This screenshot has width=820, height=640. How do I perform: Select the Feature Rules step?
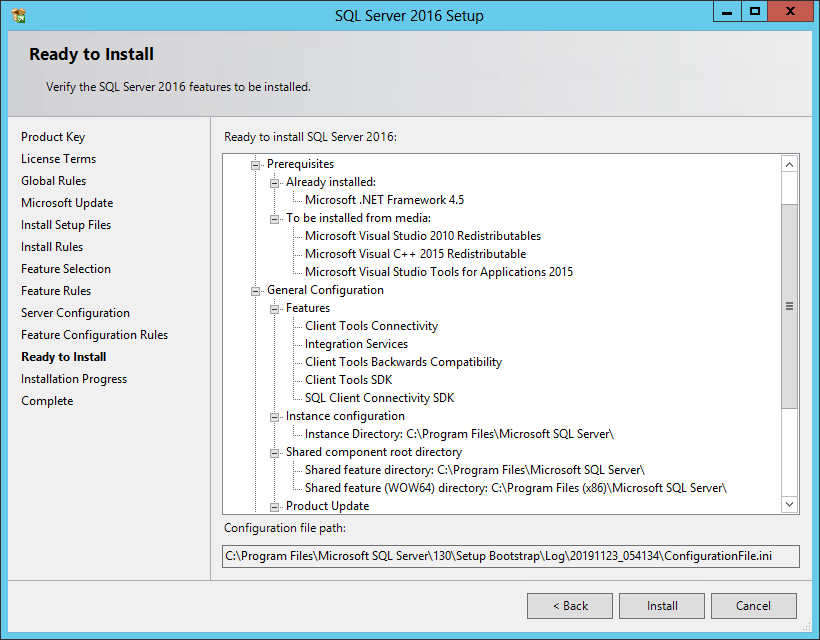coord(56,291)
